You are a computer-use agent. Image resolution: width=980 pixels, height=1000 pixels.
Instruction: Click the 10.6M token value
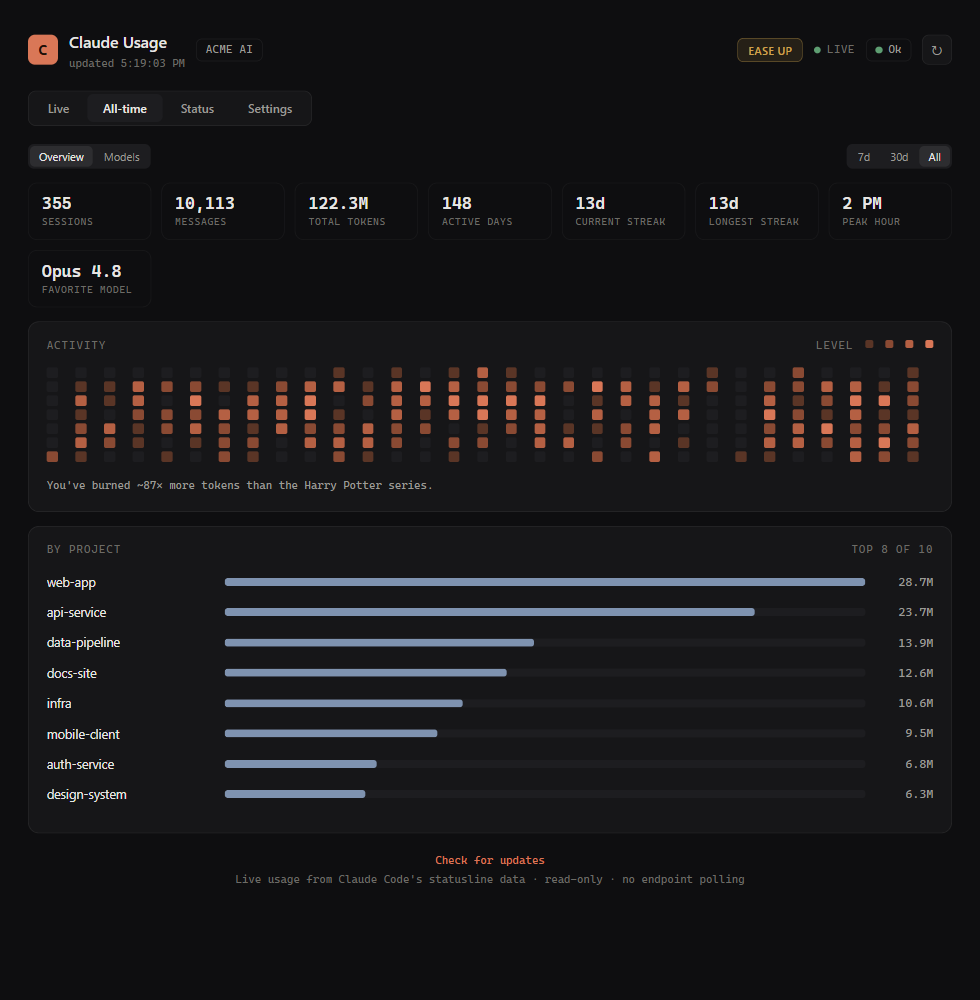click(x=916, y=703)
